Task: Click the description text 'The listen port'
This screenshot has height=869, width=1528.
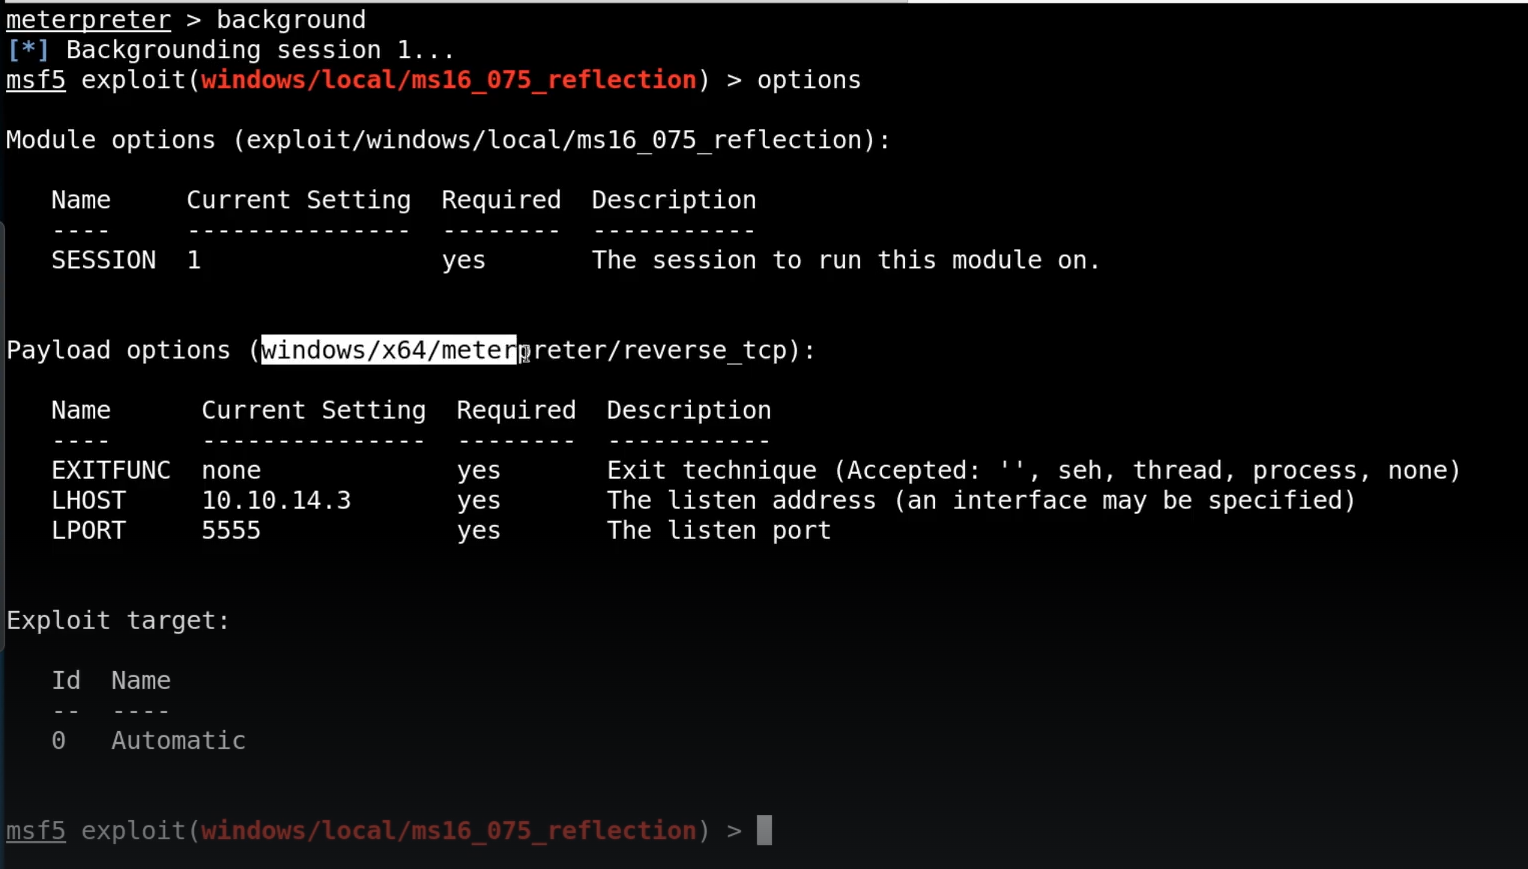Action: click(718, 530)
